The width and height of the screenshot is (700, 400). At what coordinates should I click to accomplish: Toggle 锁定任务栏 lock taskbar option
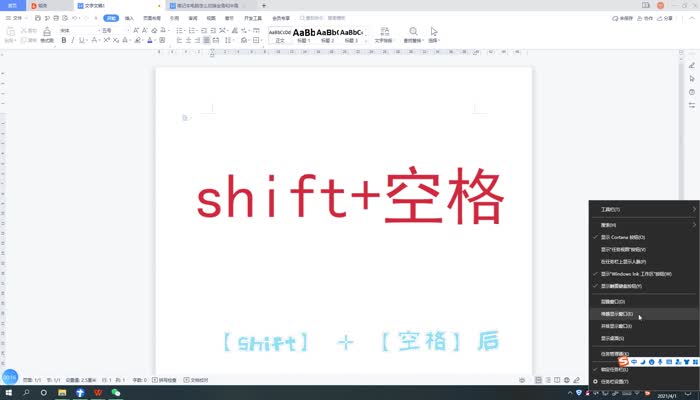[643, 370]
